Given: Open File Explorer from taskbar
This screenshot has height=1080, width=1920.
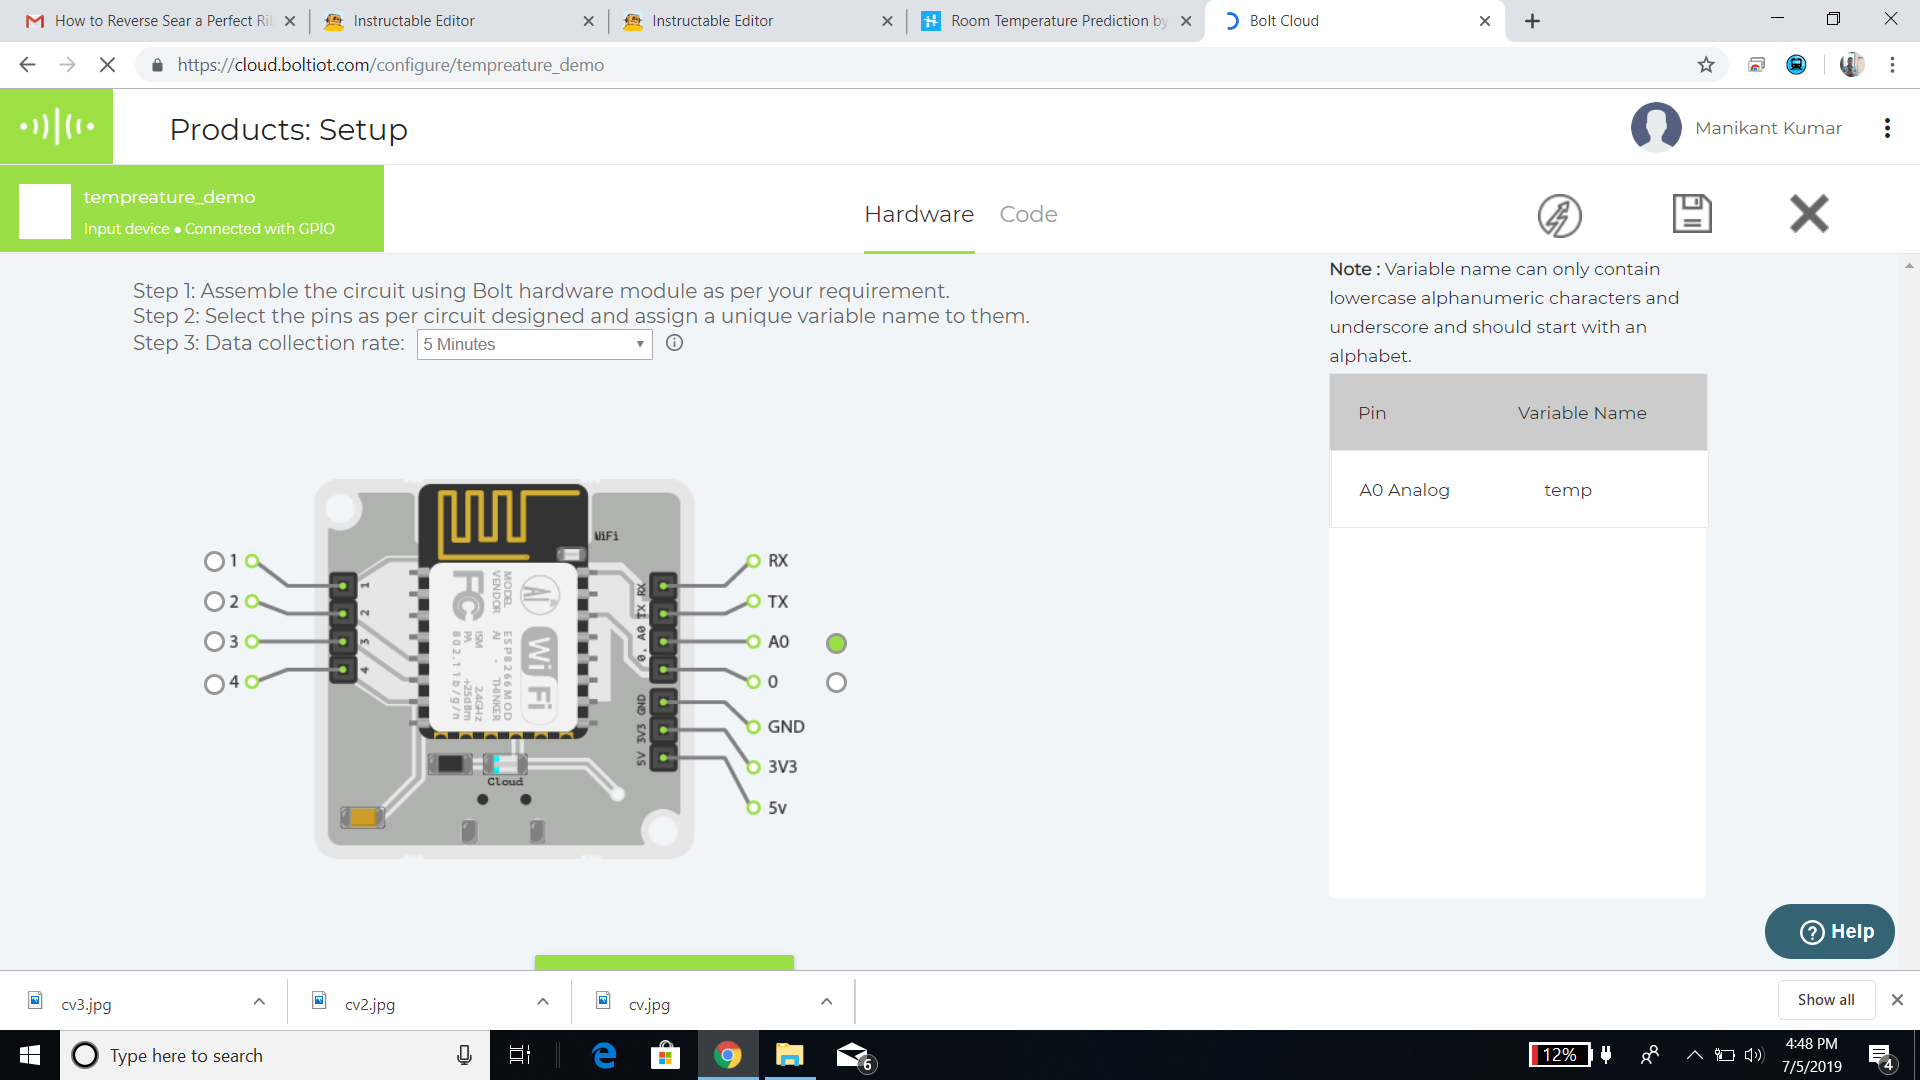Looking at the screenshot, I should [x=790, y=1055].
